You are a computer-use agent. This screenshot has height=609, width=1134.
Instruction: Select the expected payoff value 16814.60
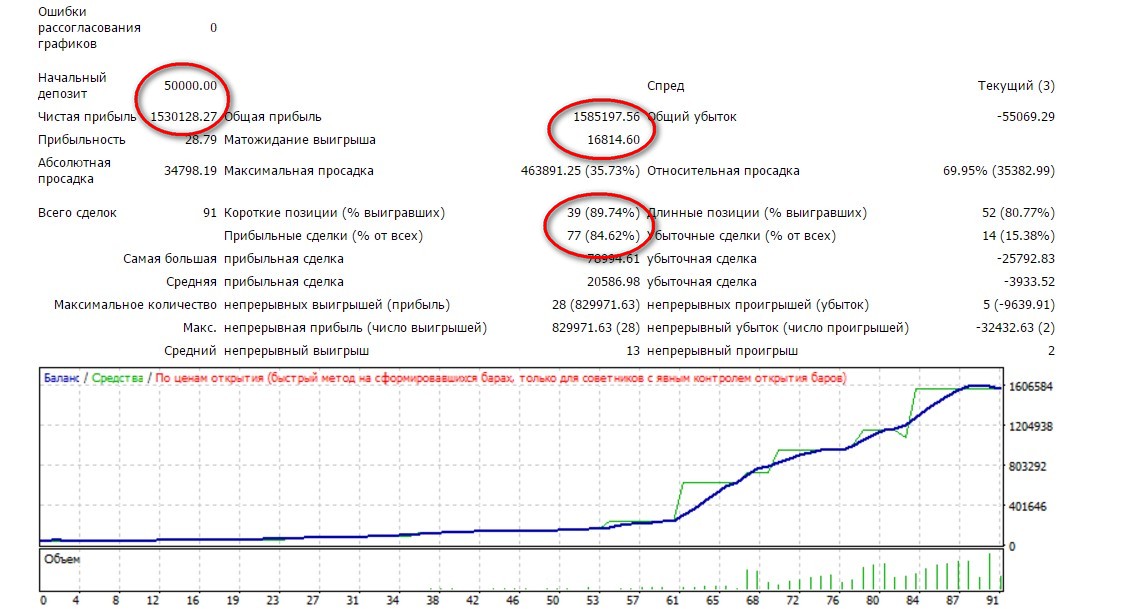pos(607,140)
